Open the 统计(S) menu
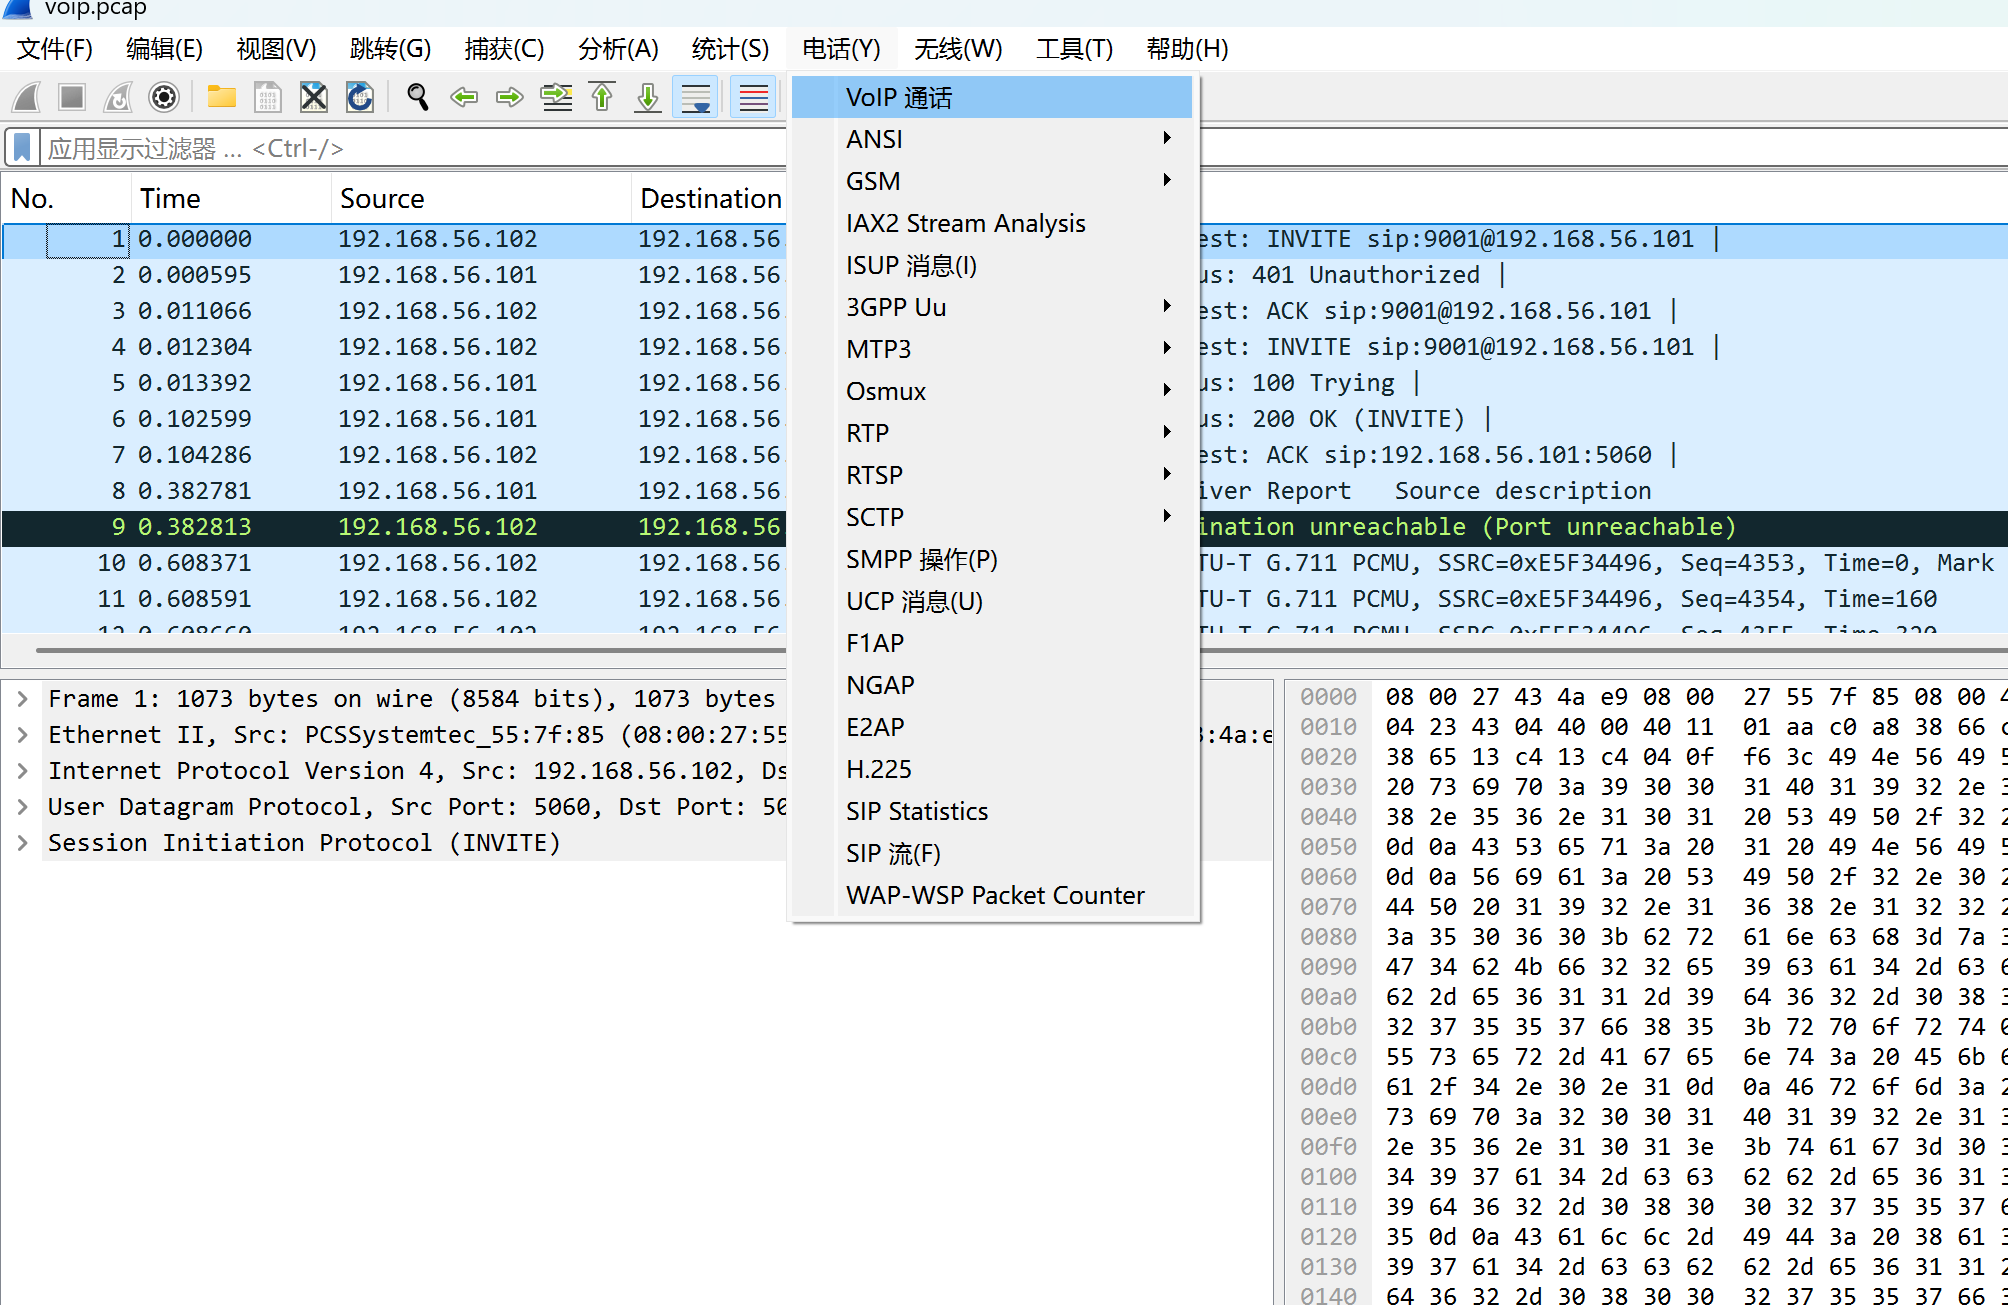 (x=730, y=48)
